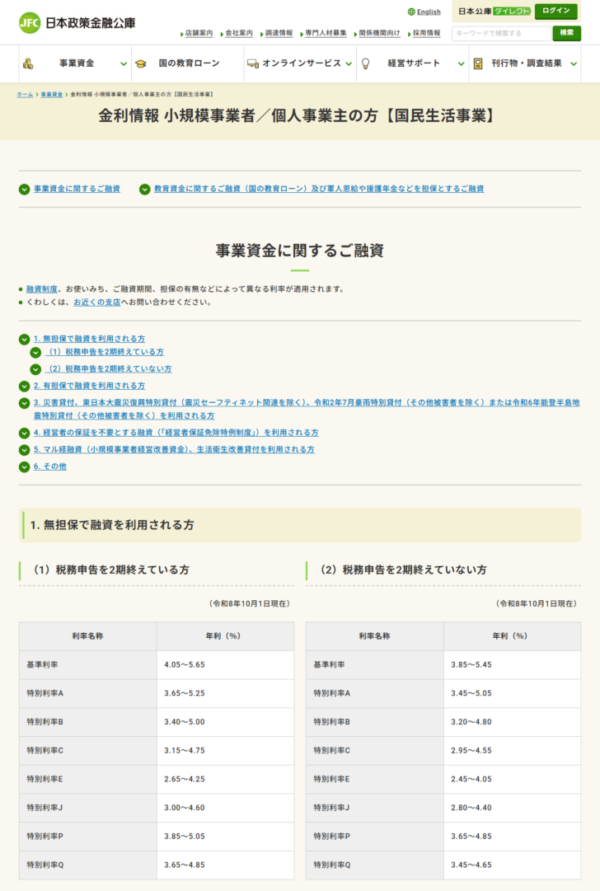600x891 pixels.
Task: Click the light bulb icon for 経営サポート
Action: [x=365, y=64]
